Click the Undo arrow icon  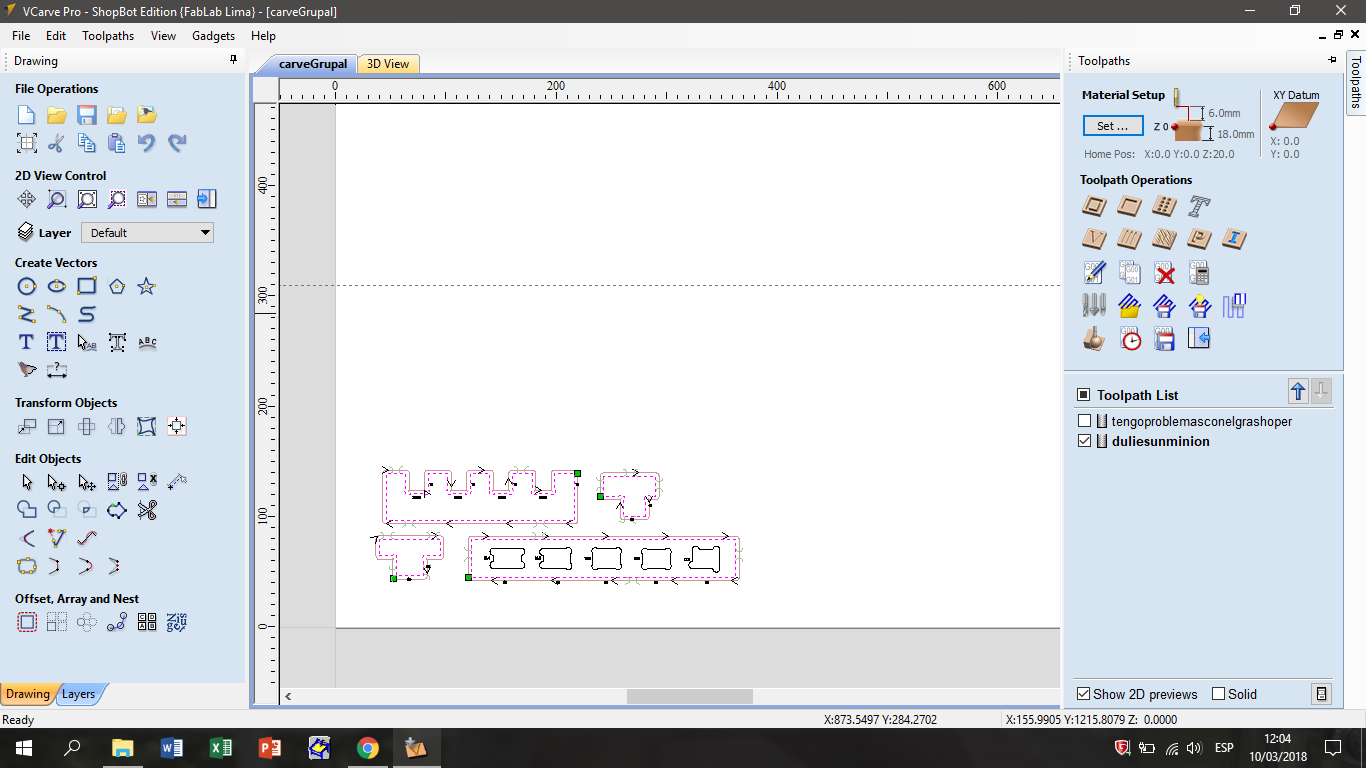tap(147, 143)
